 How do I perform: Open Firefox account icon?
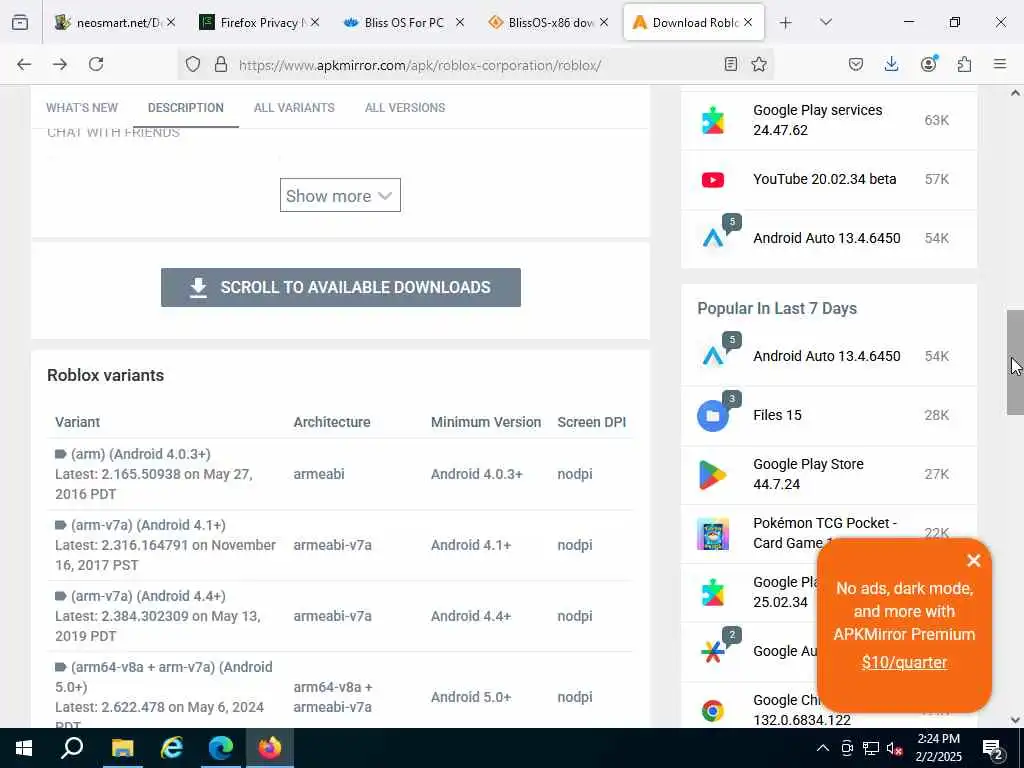[928, 64]
